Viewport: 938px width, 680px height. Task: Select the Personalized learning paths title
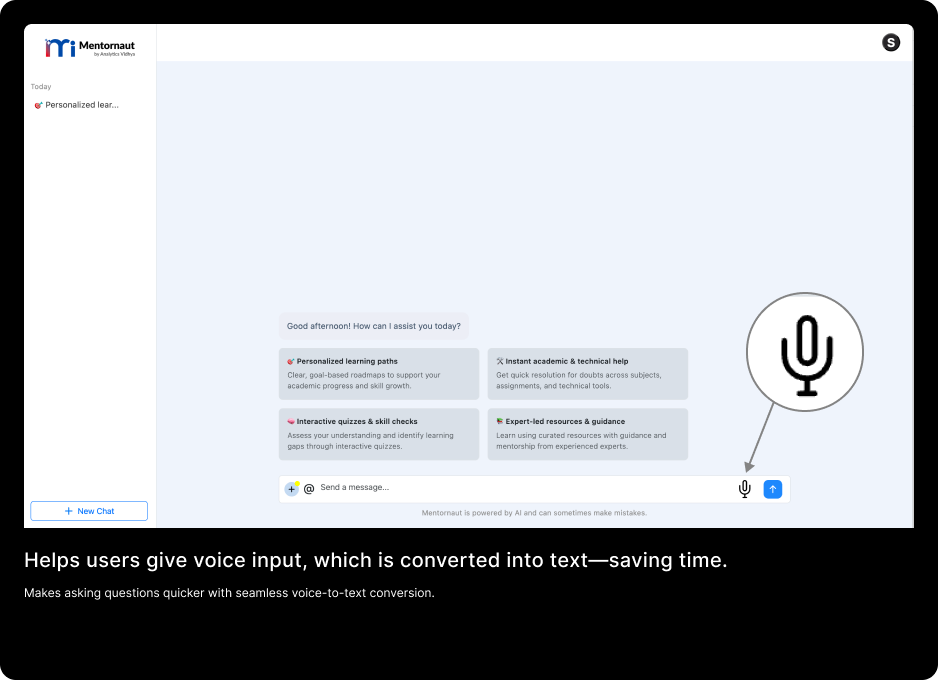347,361
